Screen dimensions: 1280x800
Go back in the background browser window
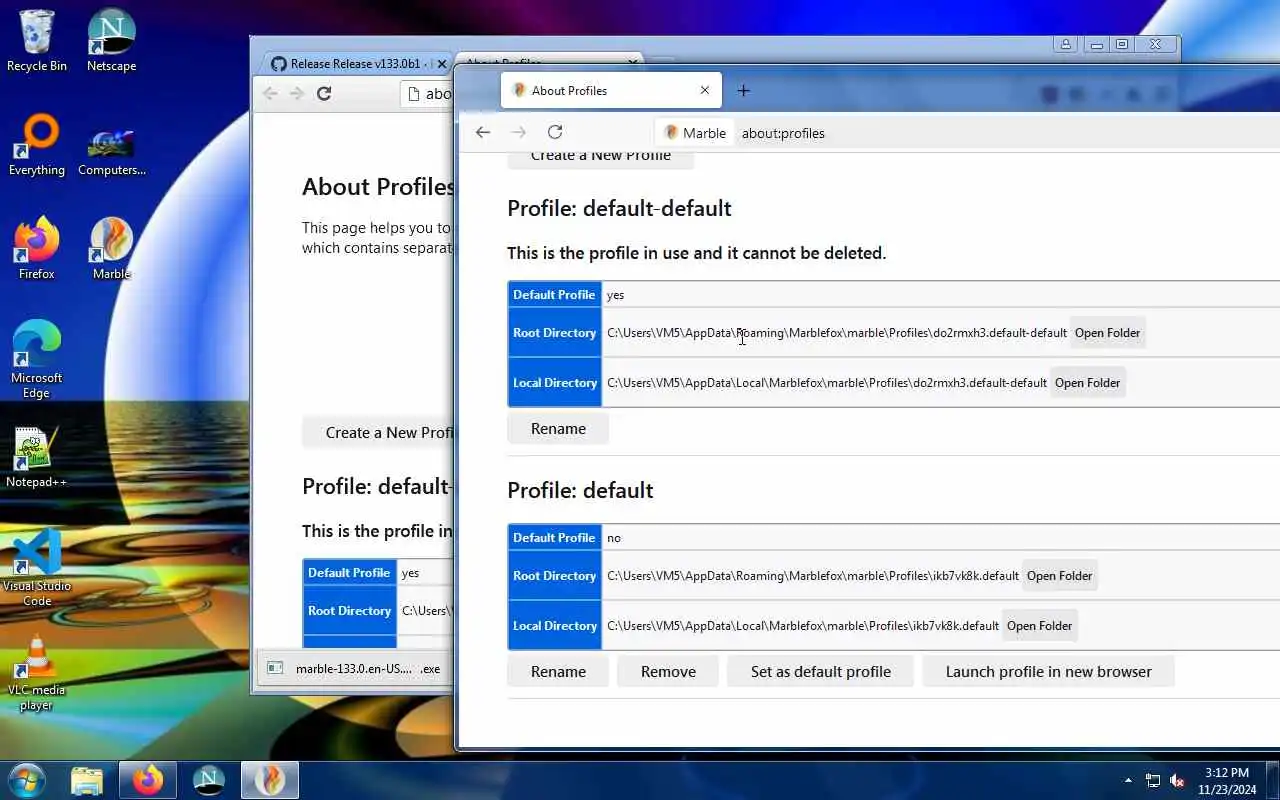click(270, 93)
